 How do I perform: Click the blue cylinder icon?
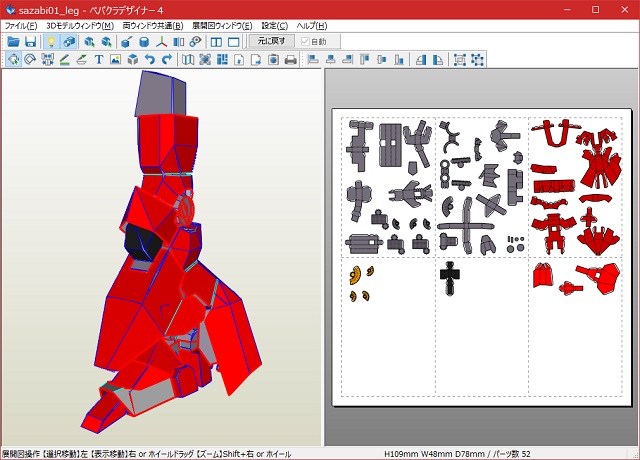click(x=144, y=42)
